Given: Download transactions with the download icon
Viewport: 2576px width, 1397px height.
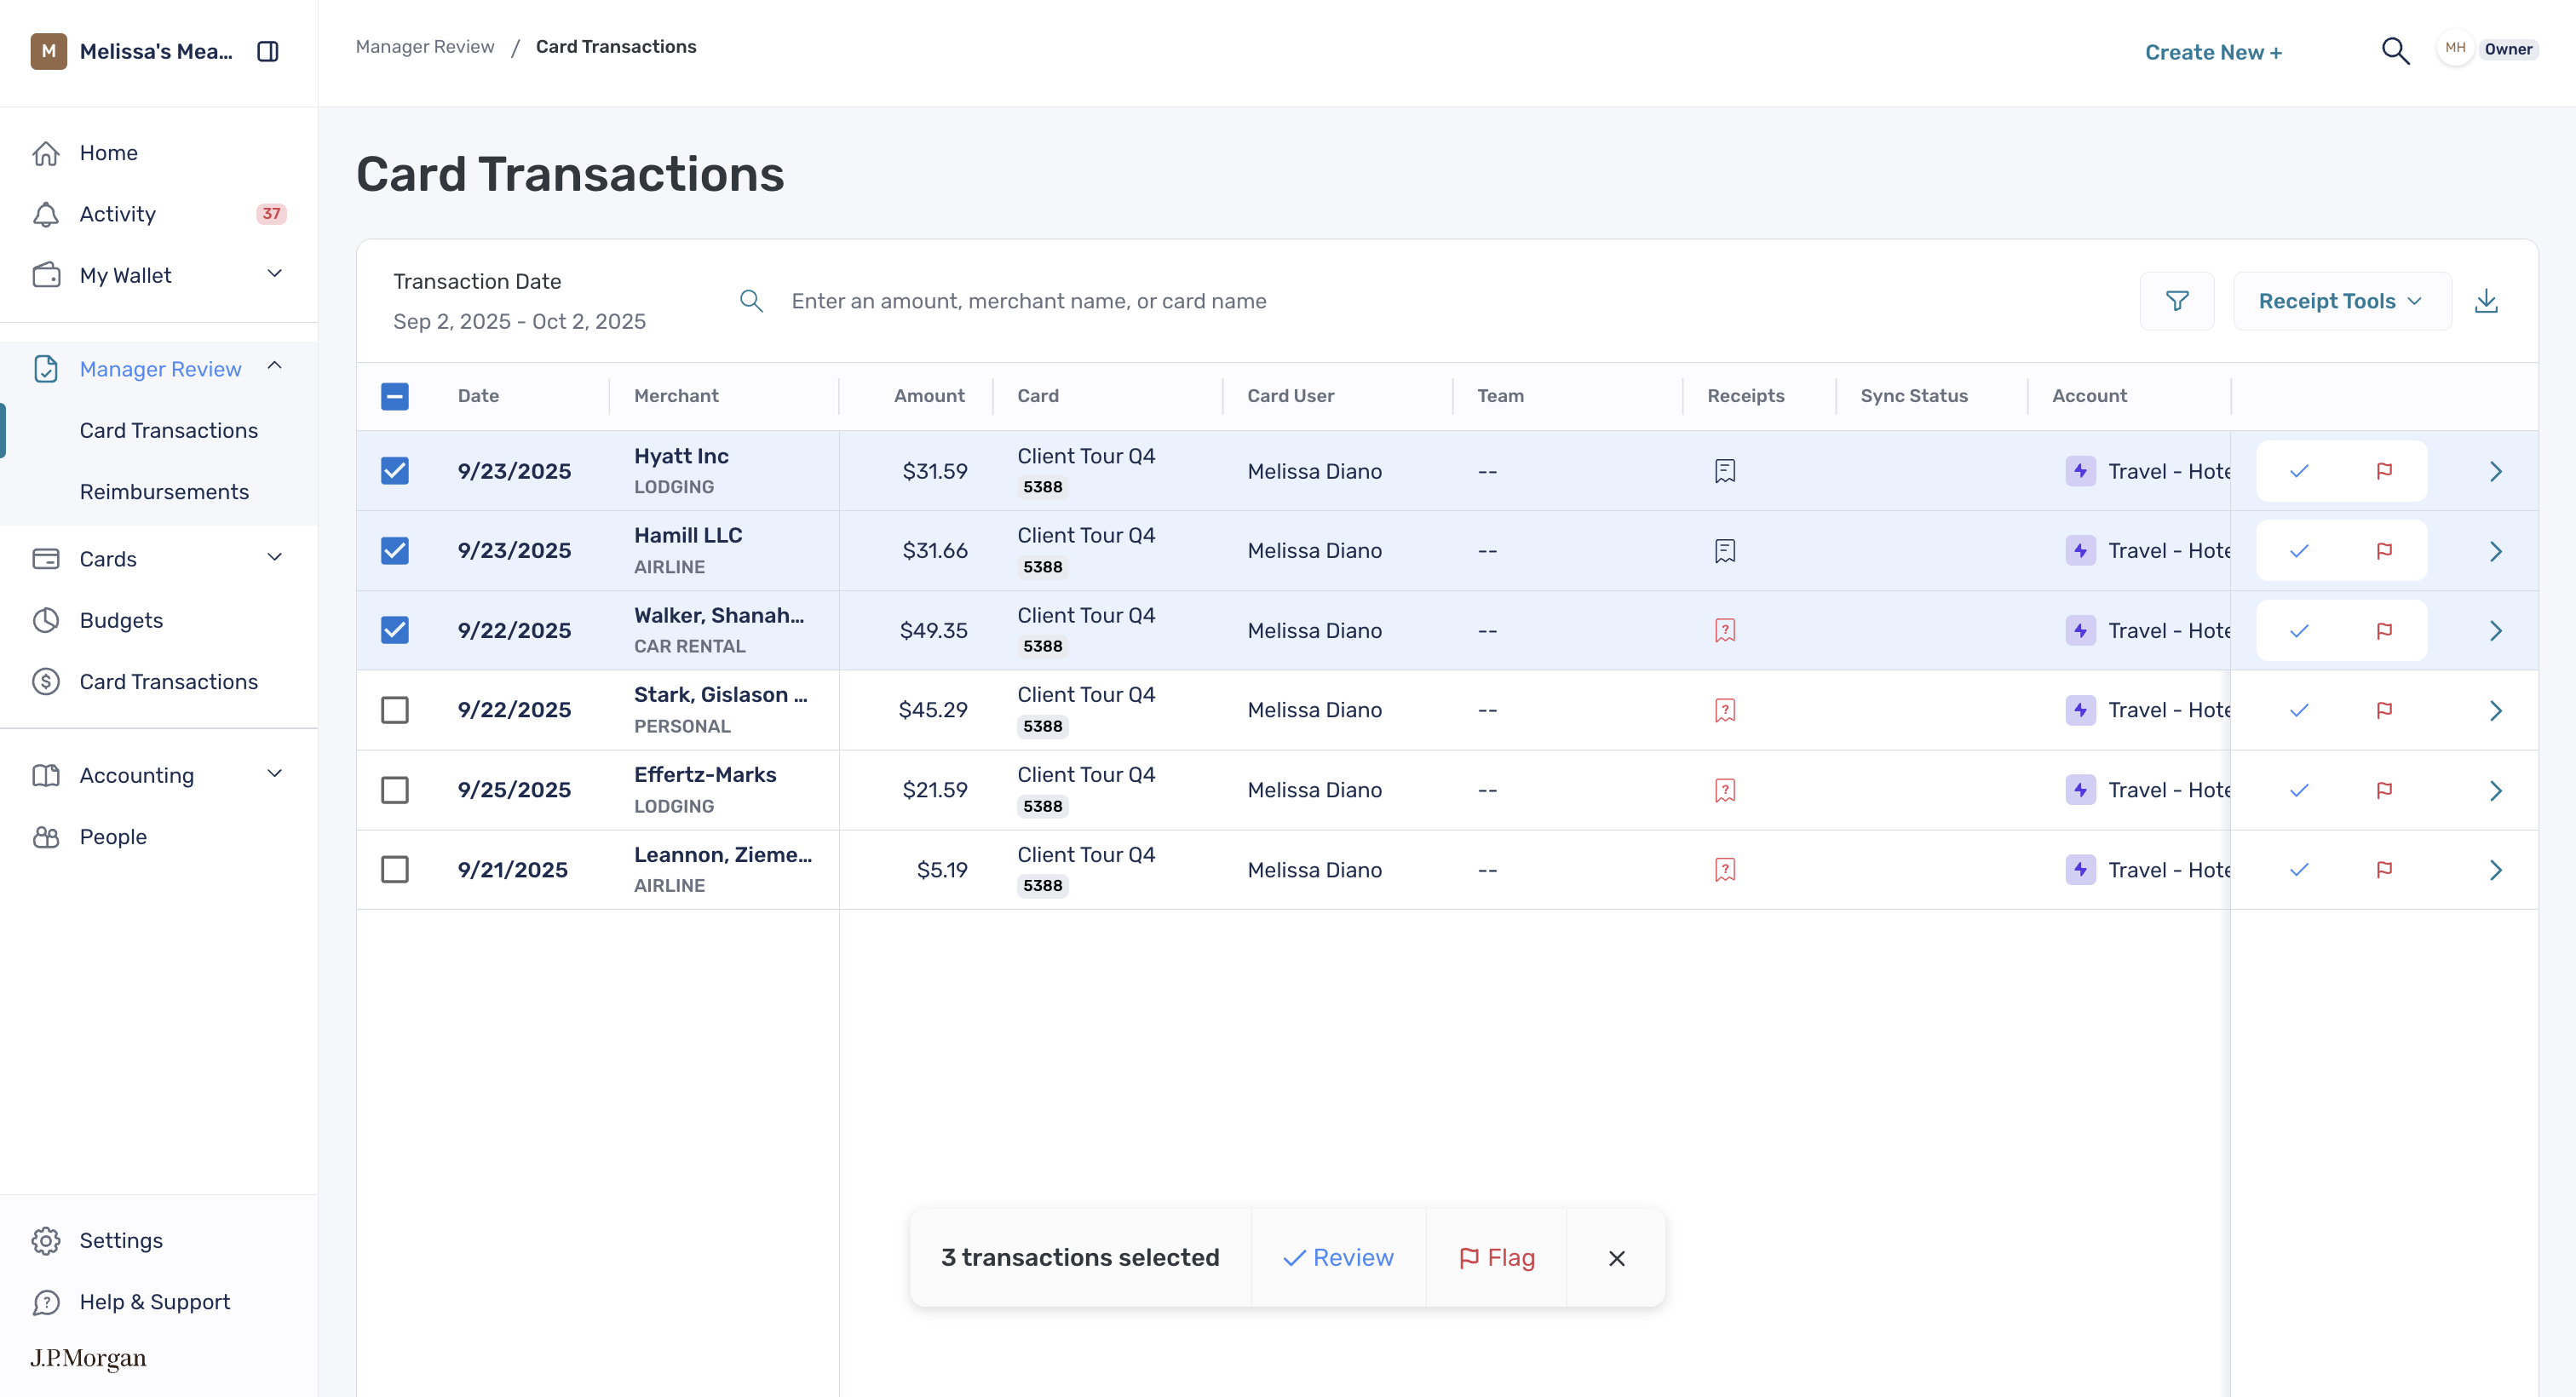Looking at the screenshot, I should pos(2486,301).
